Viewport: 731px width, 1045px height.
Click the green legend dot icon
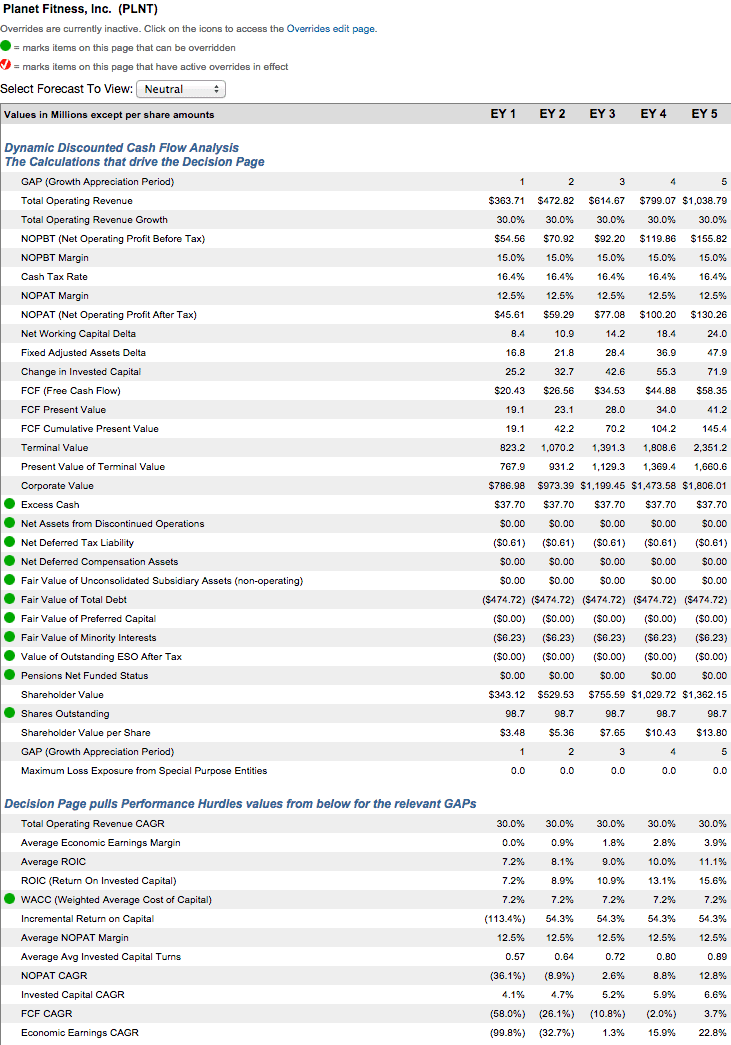click(5, 46)
